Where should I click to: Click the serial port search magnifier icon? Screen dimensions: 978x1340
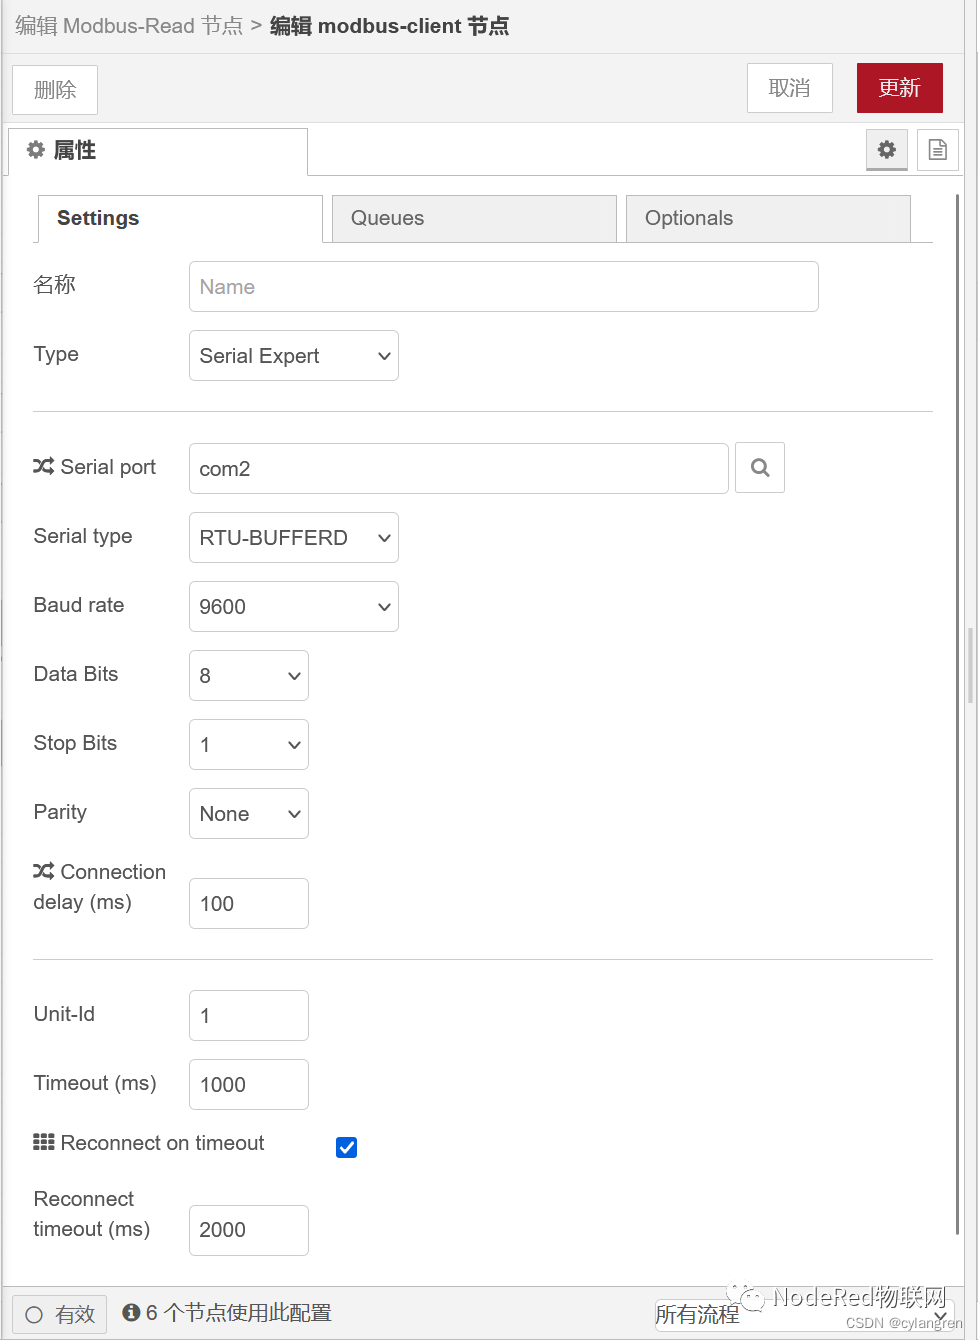point(760,468)
